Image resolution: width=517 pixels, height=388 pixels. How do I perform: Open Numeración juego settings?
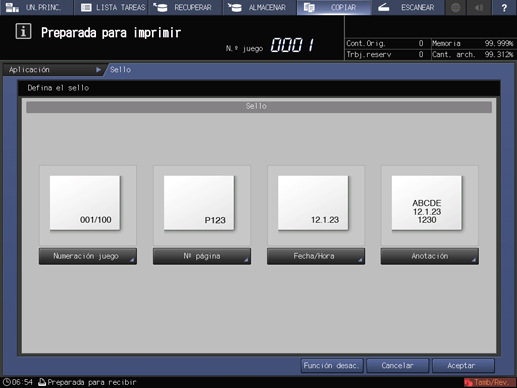point(88,256)
